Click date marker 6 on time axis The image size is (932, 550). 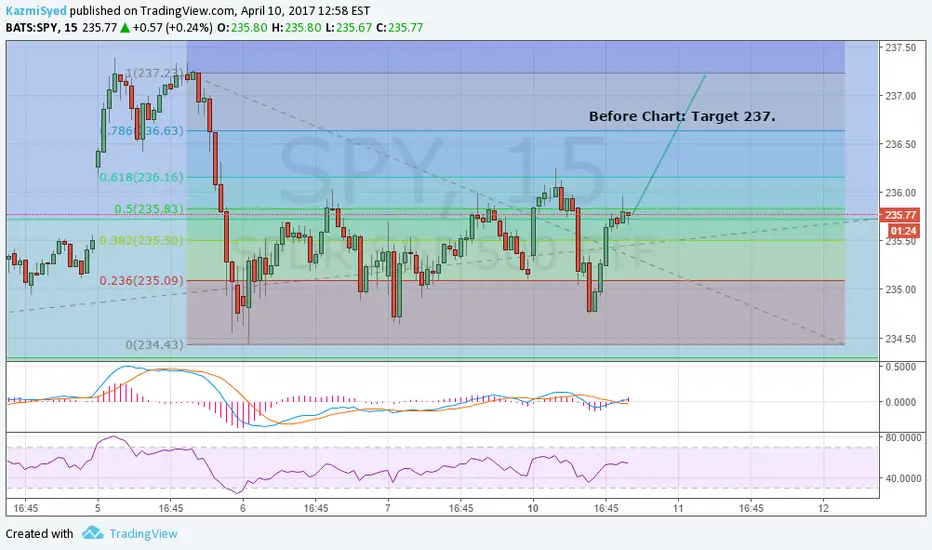coord(243,508)
